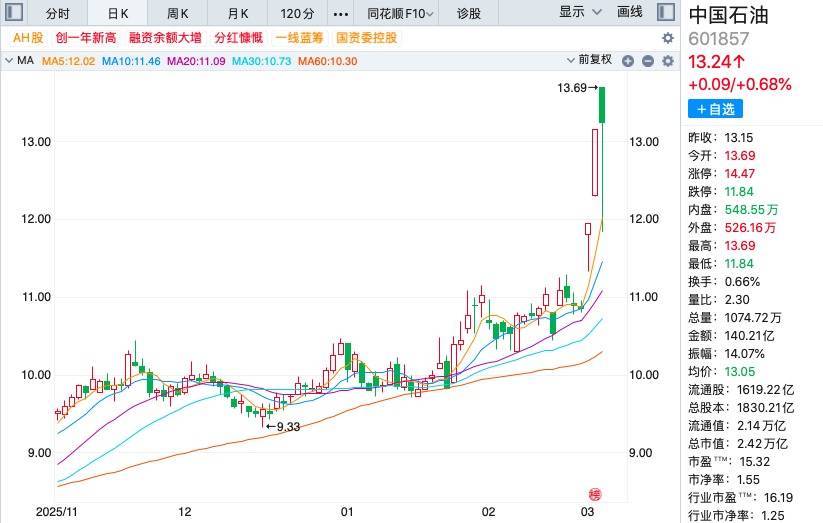Click the zoom-out minus icon on the chart
The width and height of the screenshot is (823, 523).
tap(648, 61)
